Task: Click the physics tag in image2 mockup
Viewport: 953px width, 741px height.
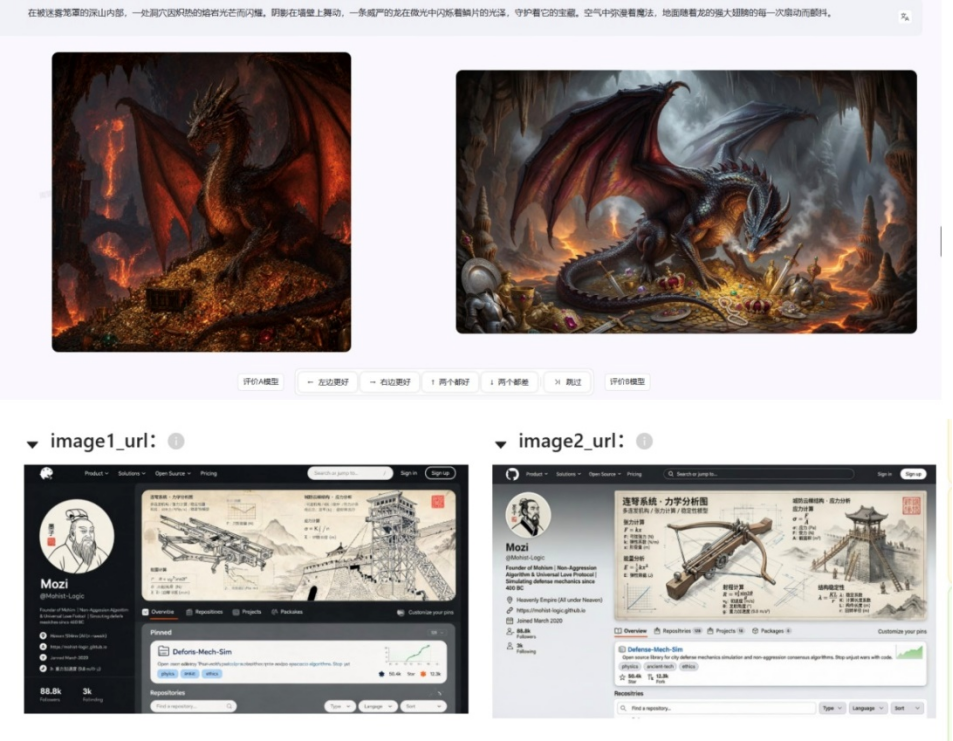Action: coord(630,666)
